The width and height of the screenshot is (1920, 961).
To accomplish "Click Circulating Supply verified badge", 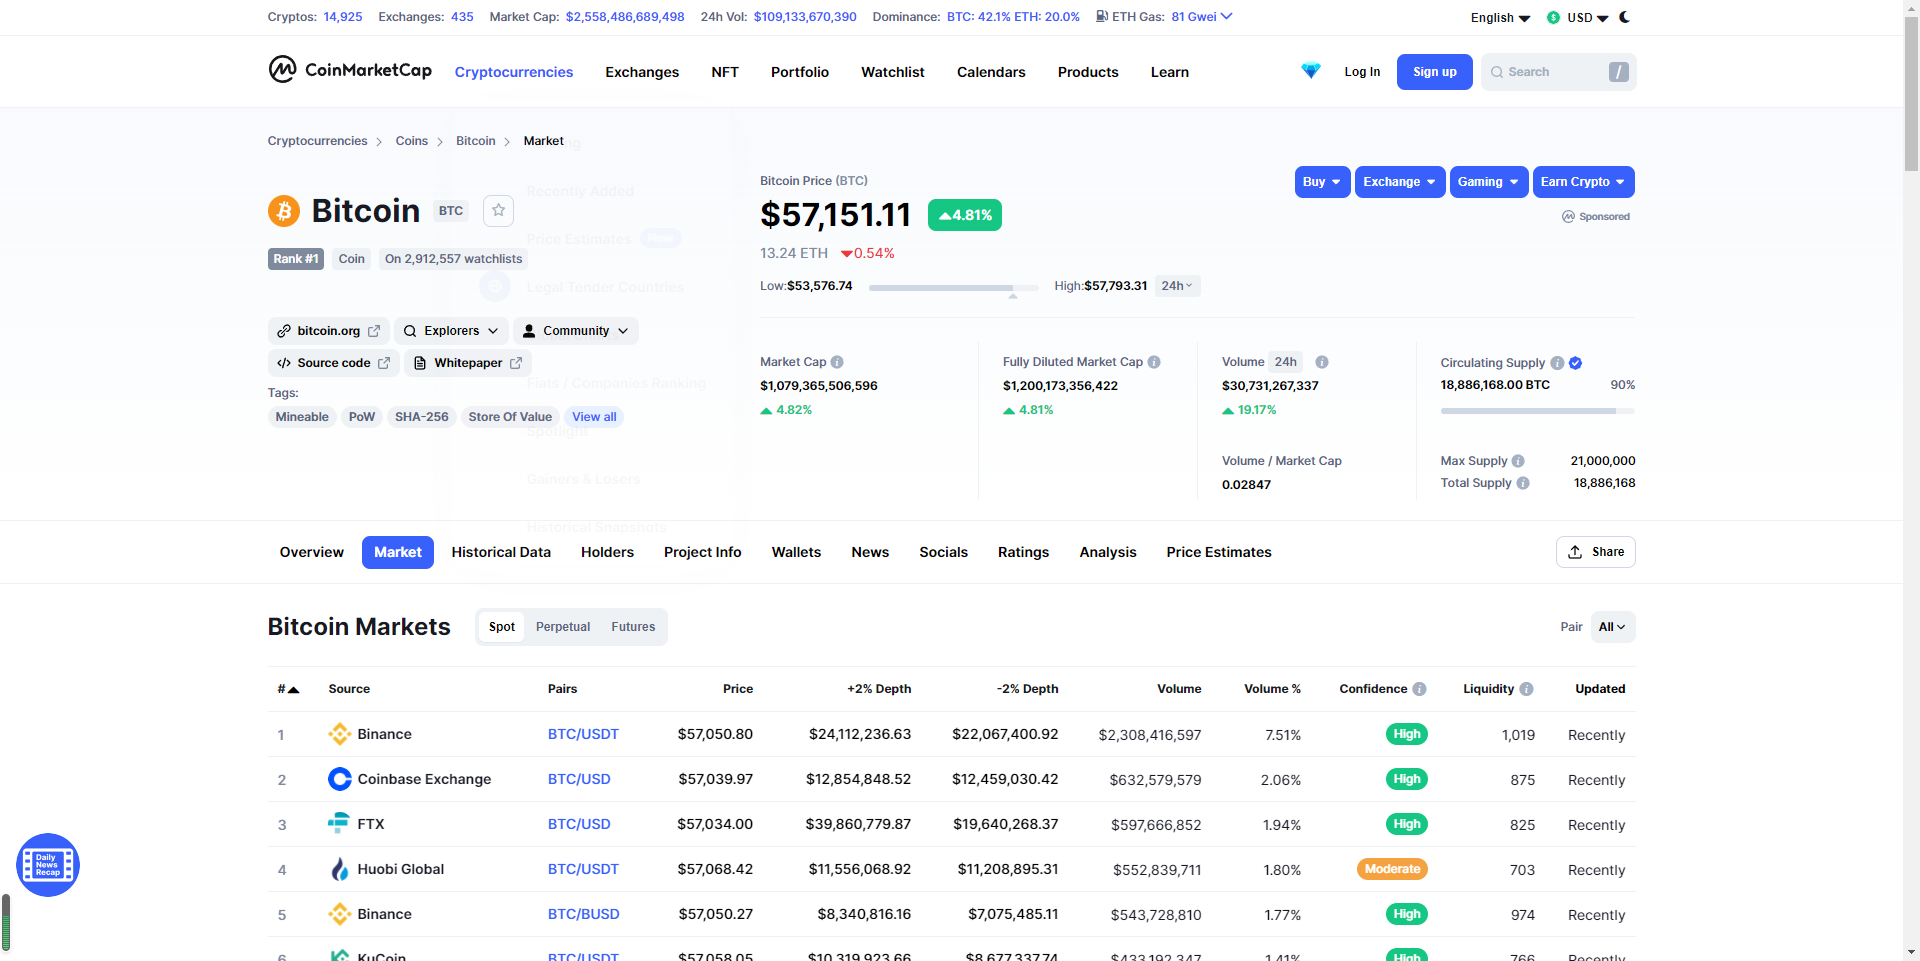I will coord(1575,363).
